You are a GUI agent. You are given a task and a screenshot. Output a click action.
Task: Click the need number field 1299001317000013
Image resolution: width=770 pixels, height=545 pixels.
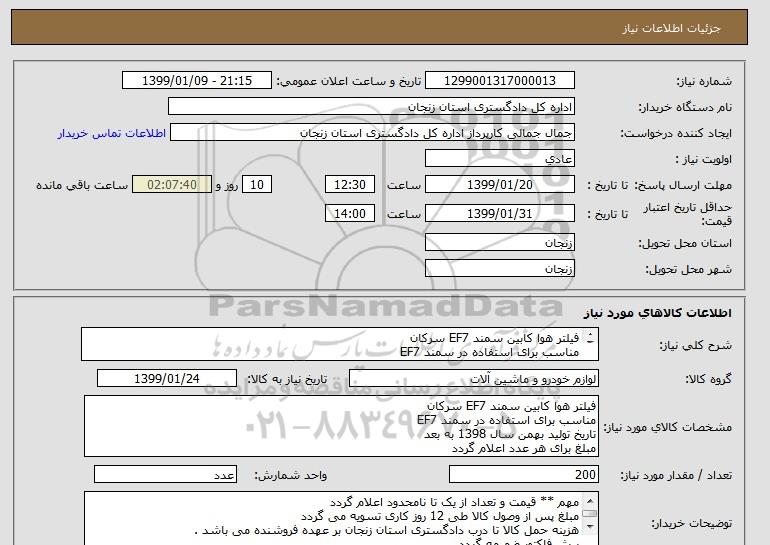pyautogui.click(x=499, y=81)
